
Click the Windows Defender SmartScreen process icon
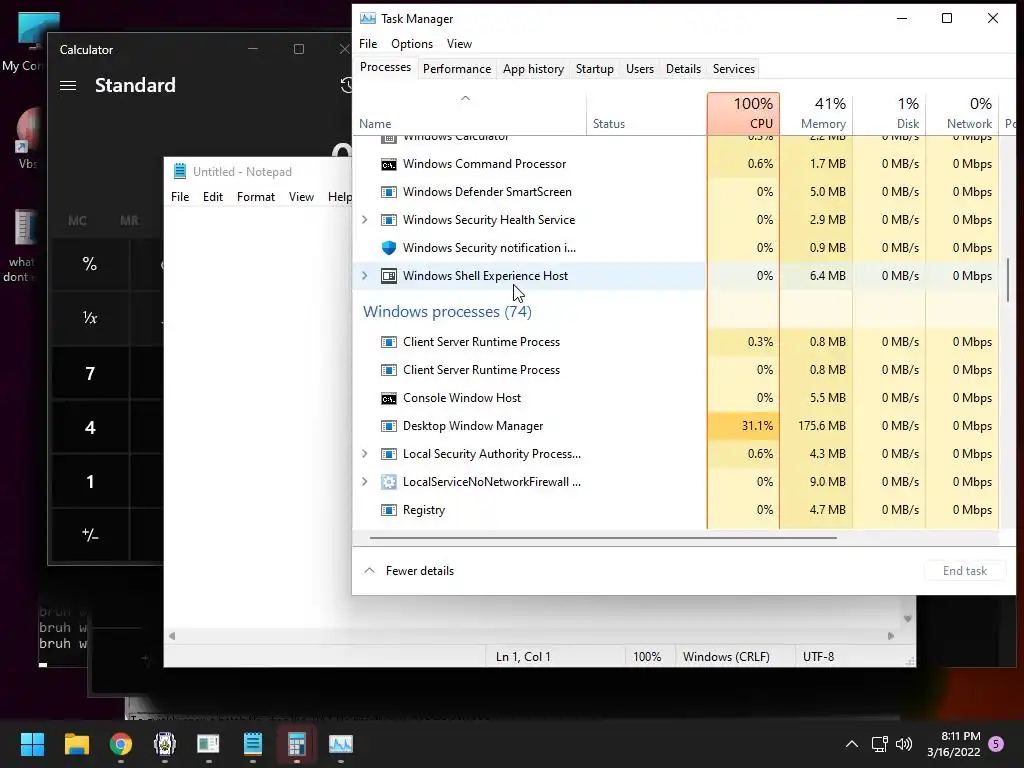click(389, 192)
